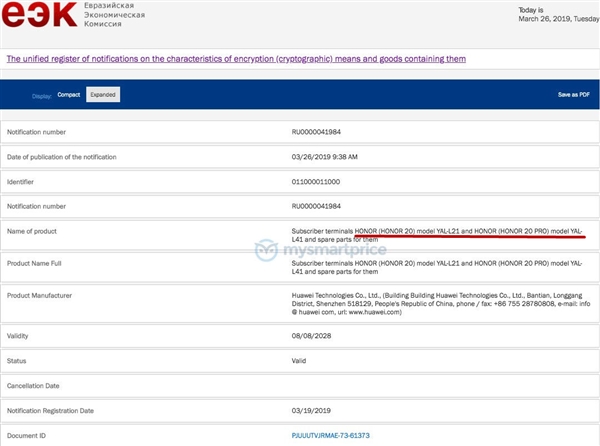Click the mysmartprice watermark logo
This screenshot has width=600, height=446.
click(298, 251)
